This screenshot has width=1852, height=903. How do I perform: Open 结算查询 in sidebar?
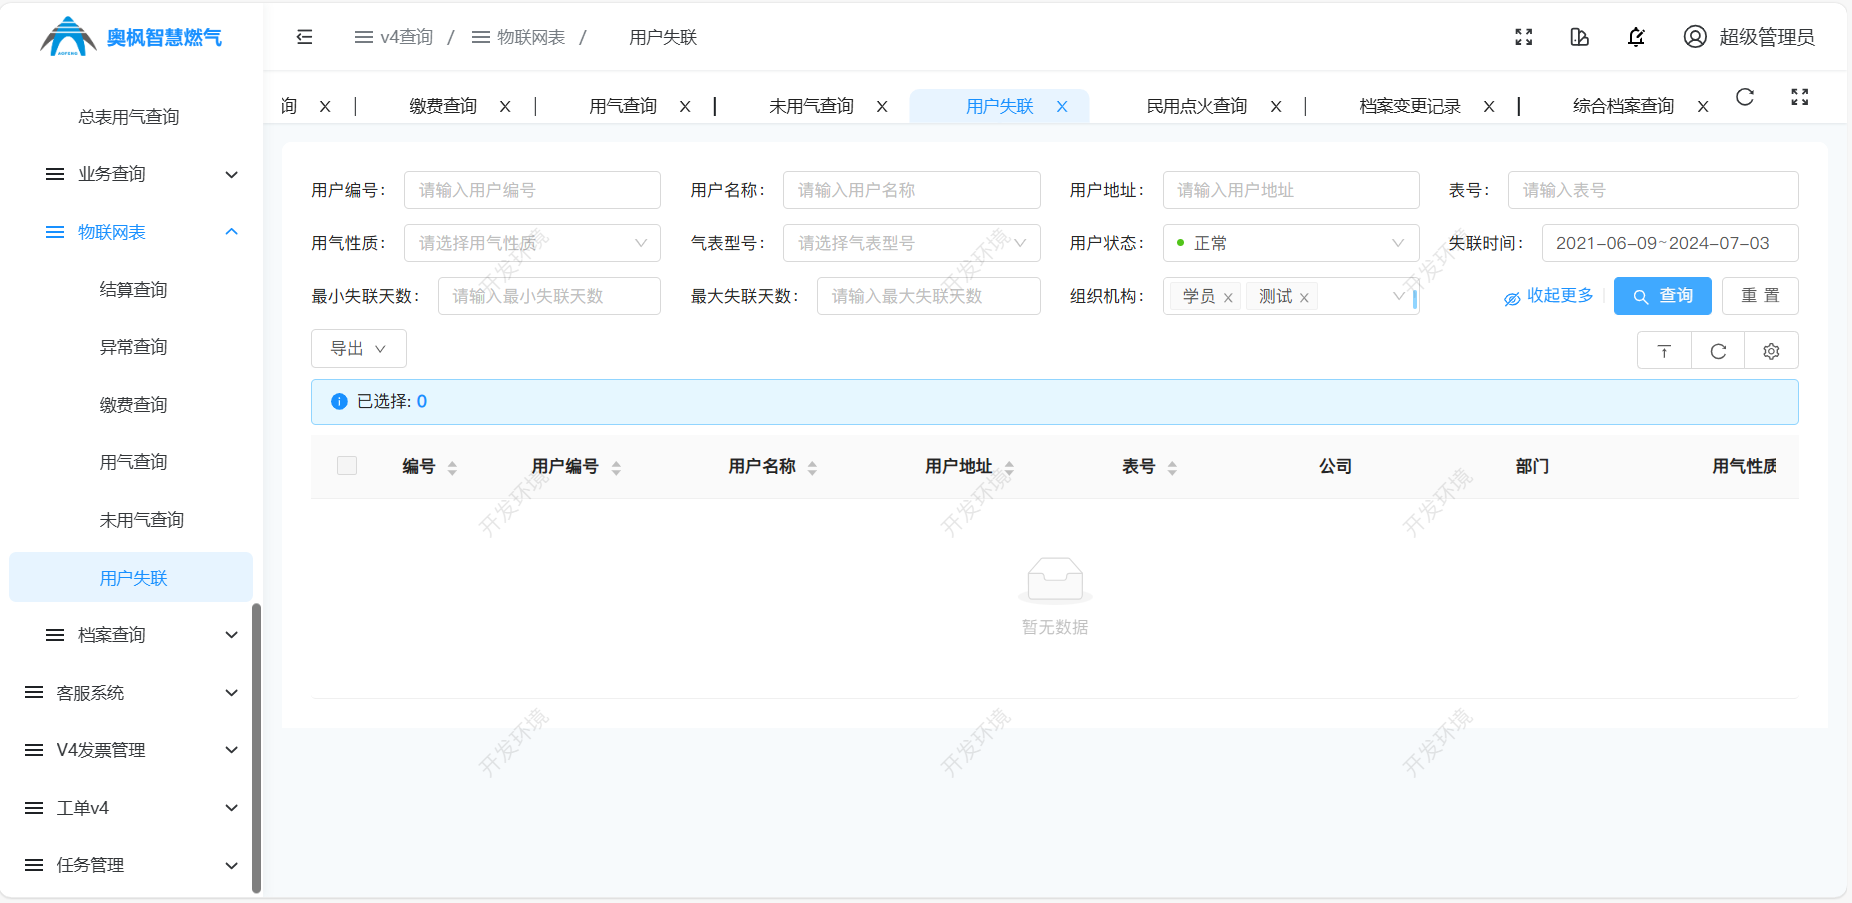133,290
